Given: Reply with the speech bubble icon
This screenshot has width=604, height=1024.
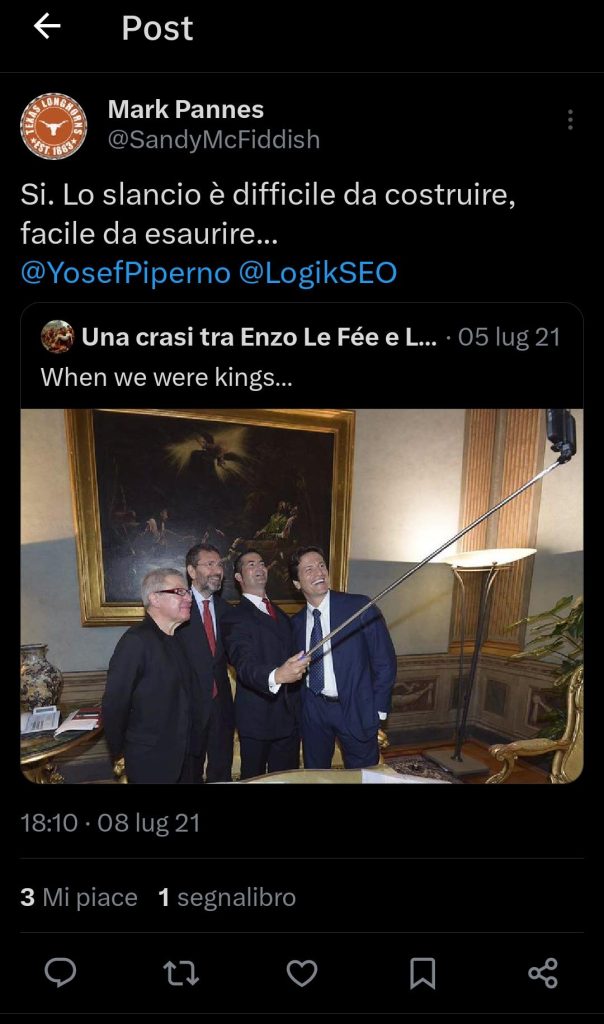Looking at the screenshot, I should coord(60,973).
